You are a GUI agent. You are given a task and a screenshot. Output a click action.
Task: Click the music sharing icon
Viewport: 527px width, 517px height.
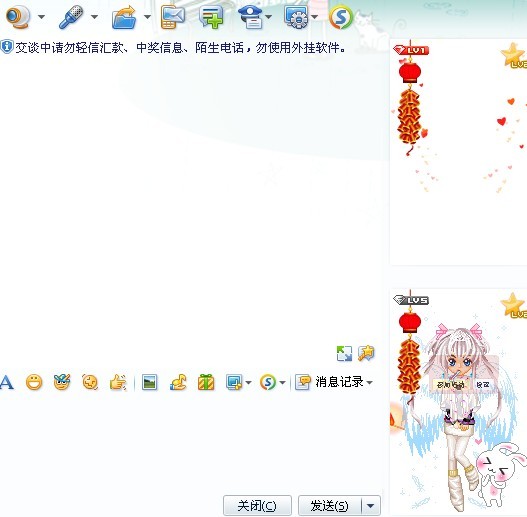(x=178, y=383)
